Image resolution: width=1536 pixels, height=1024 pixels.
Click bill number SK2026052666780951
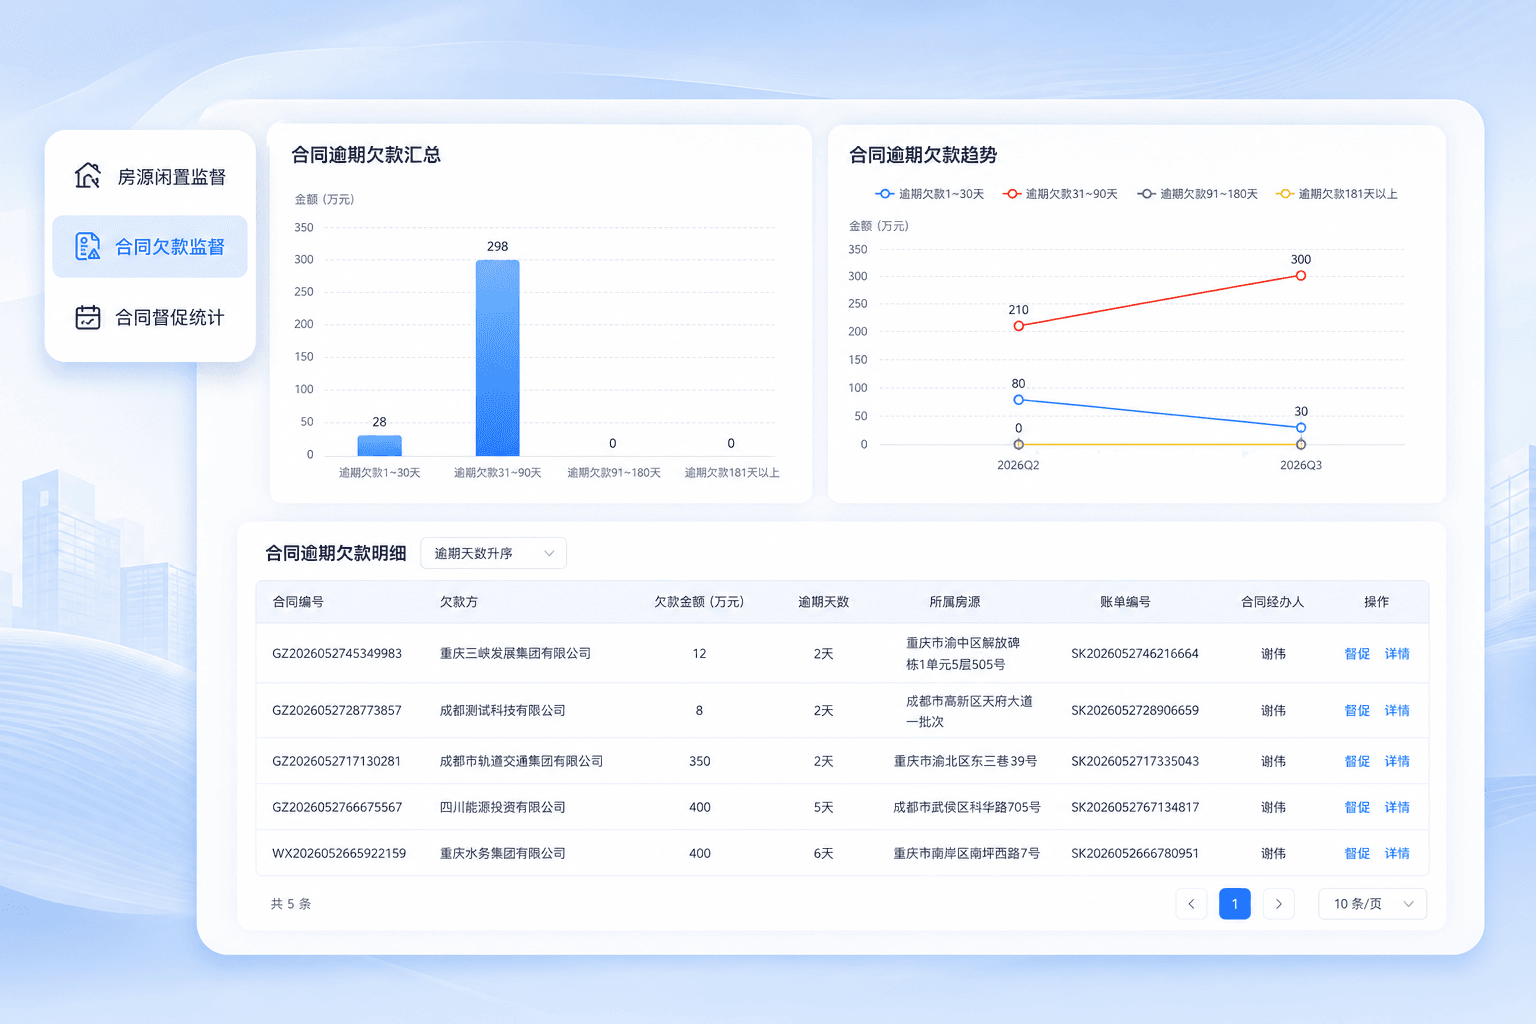(x=1135, y=854)
